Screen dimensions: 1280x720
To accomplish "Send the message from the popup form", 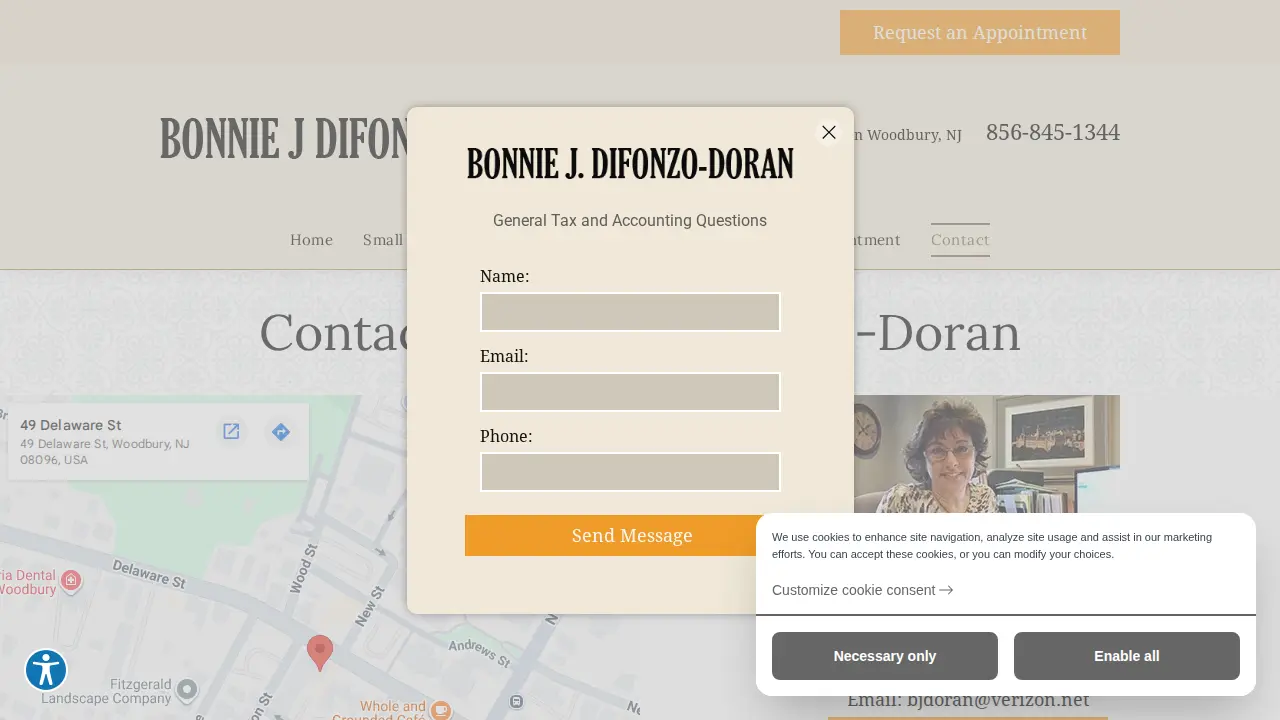I will 632,535.
